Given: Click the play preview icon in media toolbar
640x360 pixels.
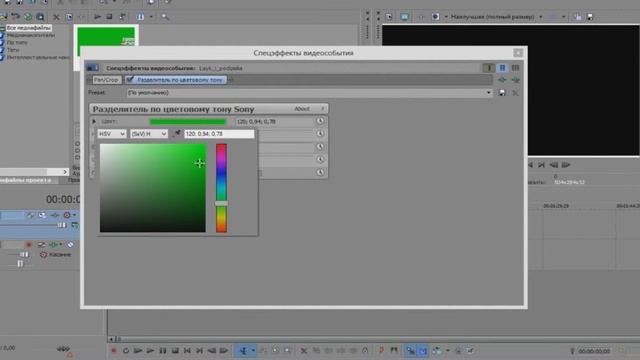Looking at the screenshot, I should (x=98, y=17).
